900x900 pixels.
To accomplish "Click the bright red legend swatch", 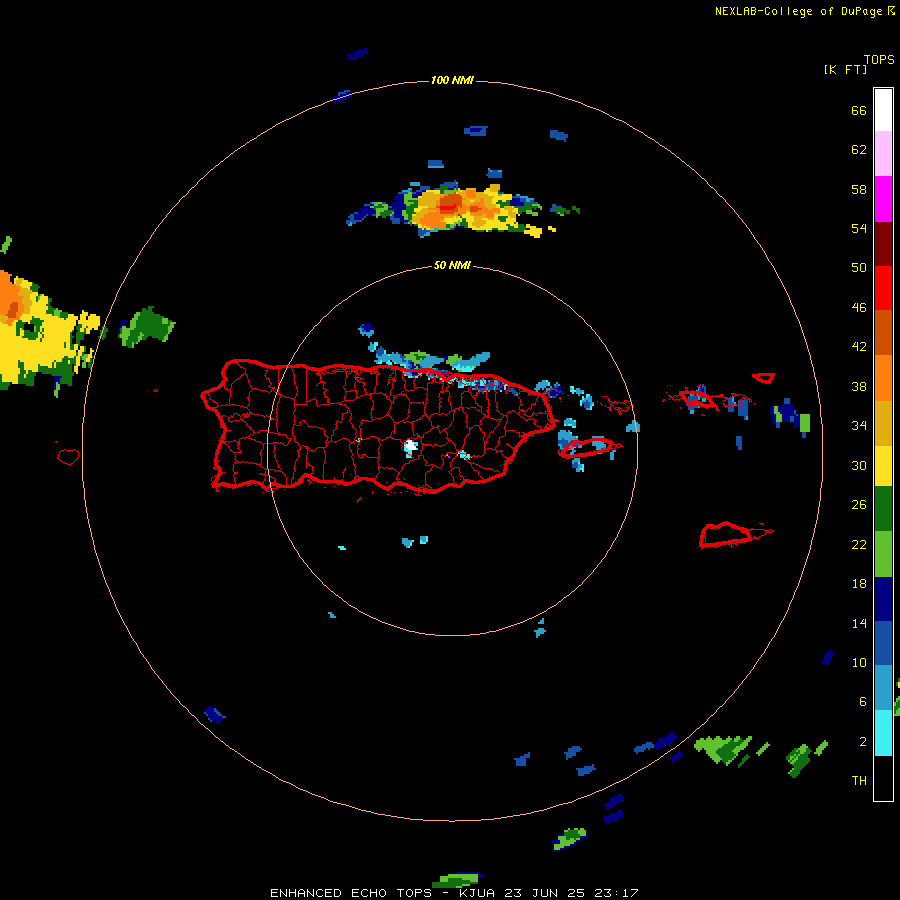I will (x=883, y=288).
